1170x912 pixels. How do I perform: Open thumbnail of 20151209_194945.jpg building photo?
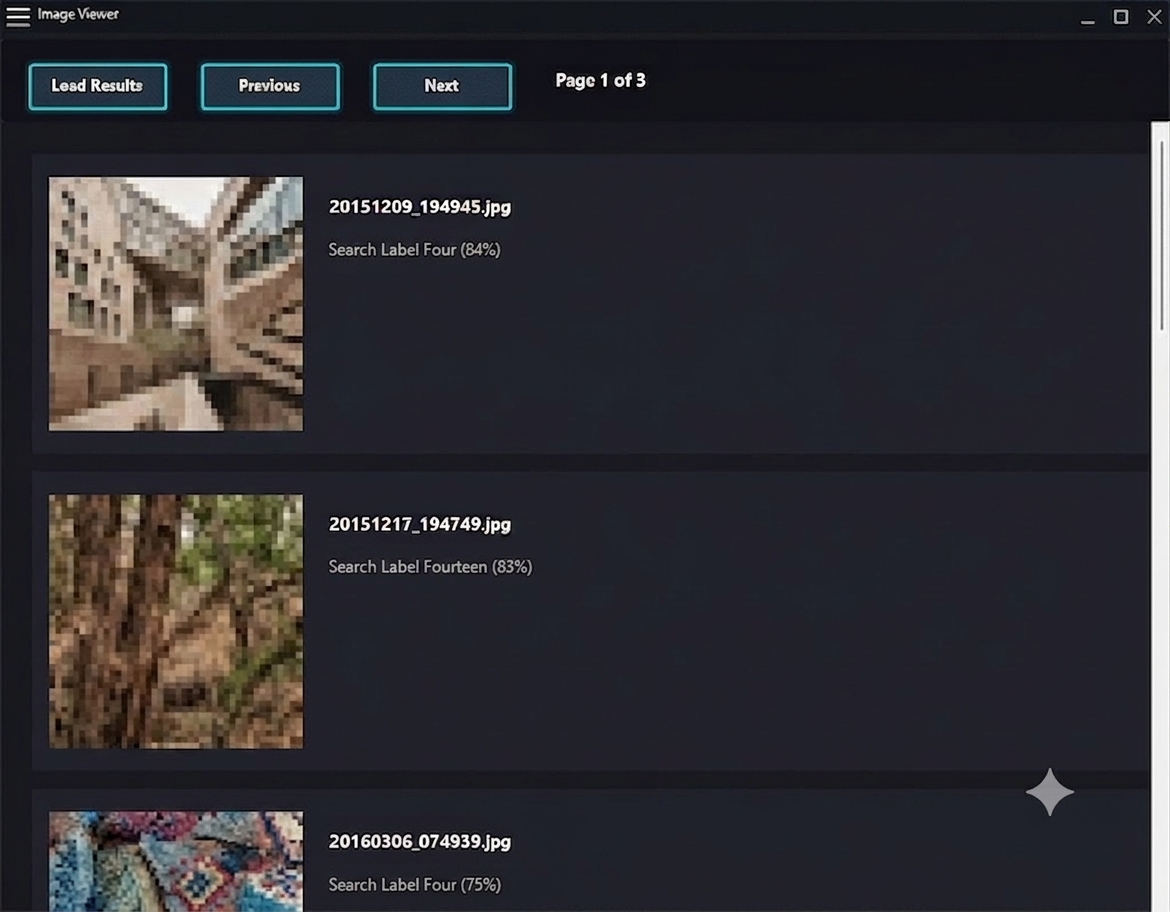tap(176, 304)
